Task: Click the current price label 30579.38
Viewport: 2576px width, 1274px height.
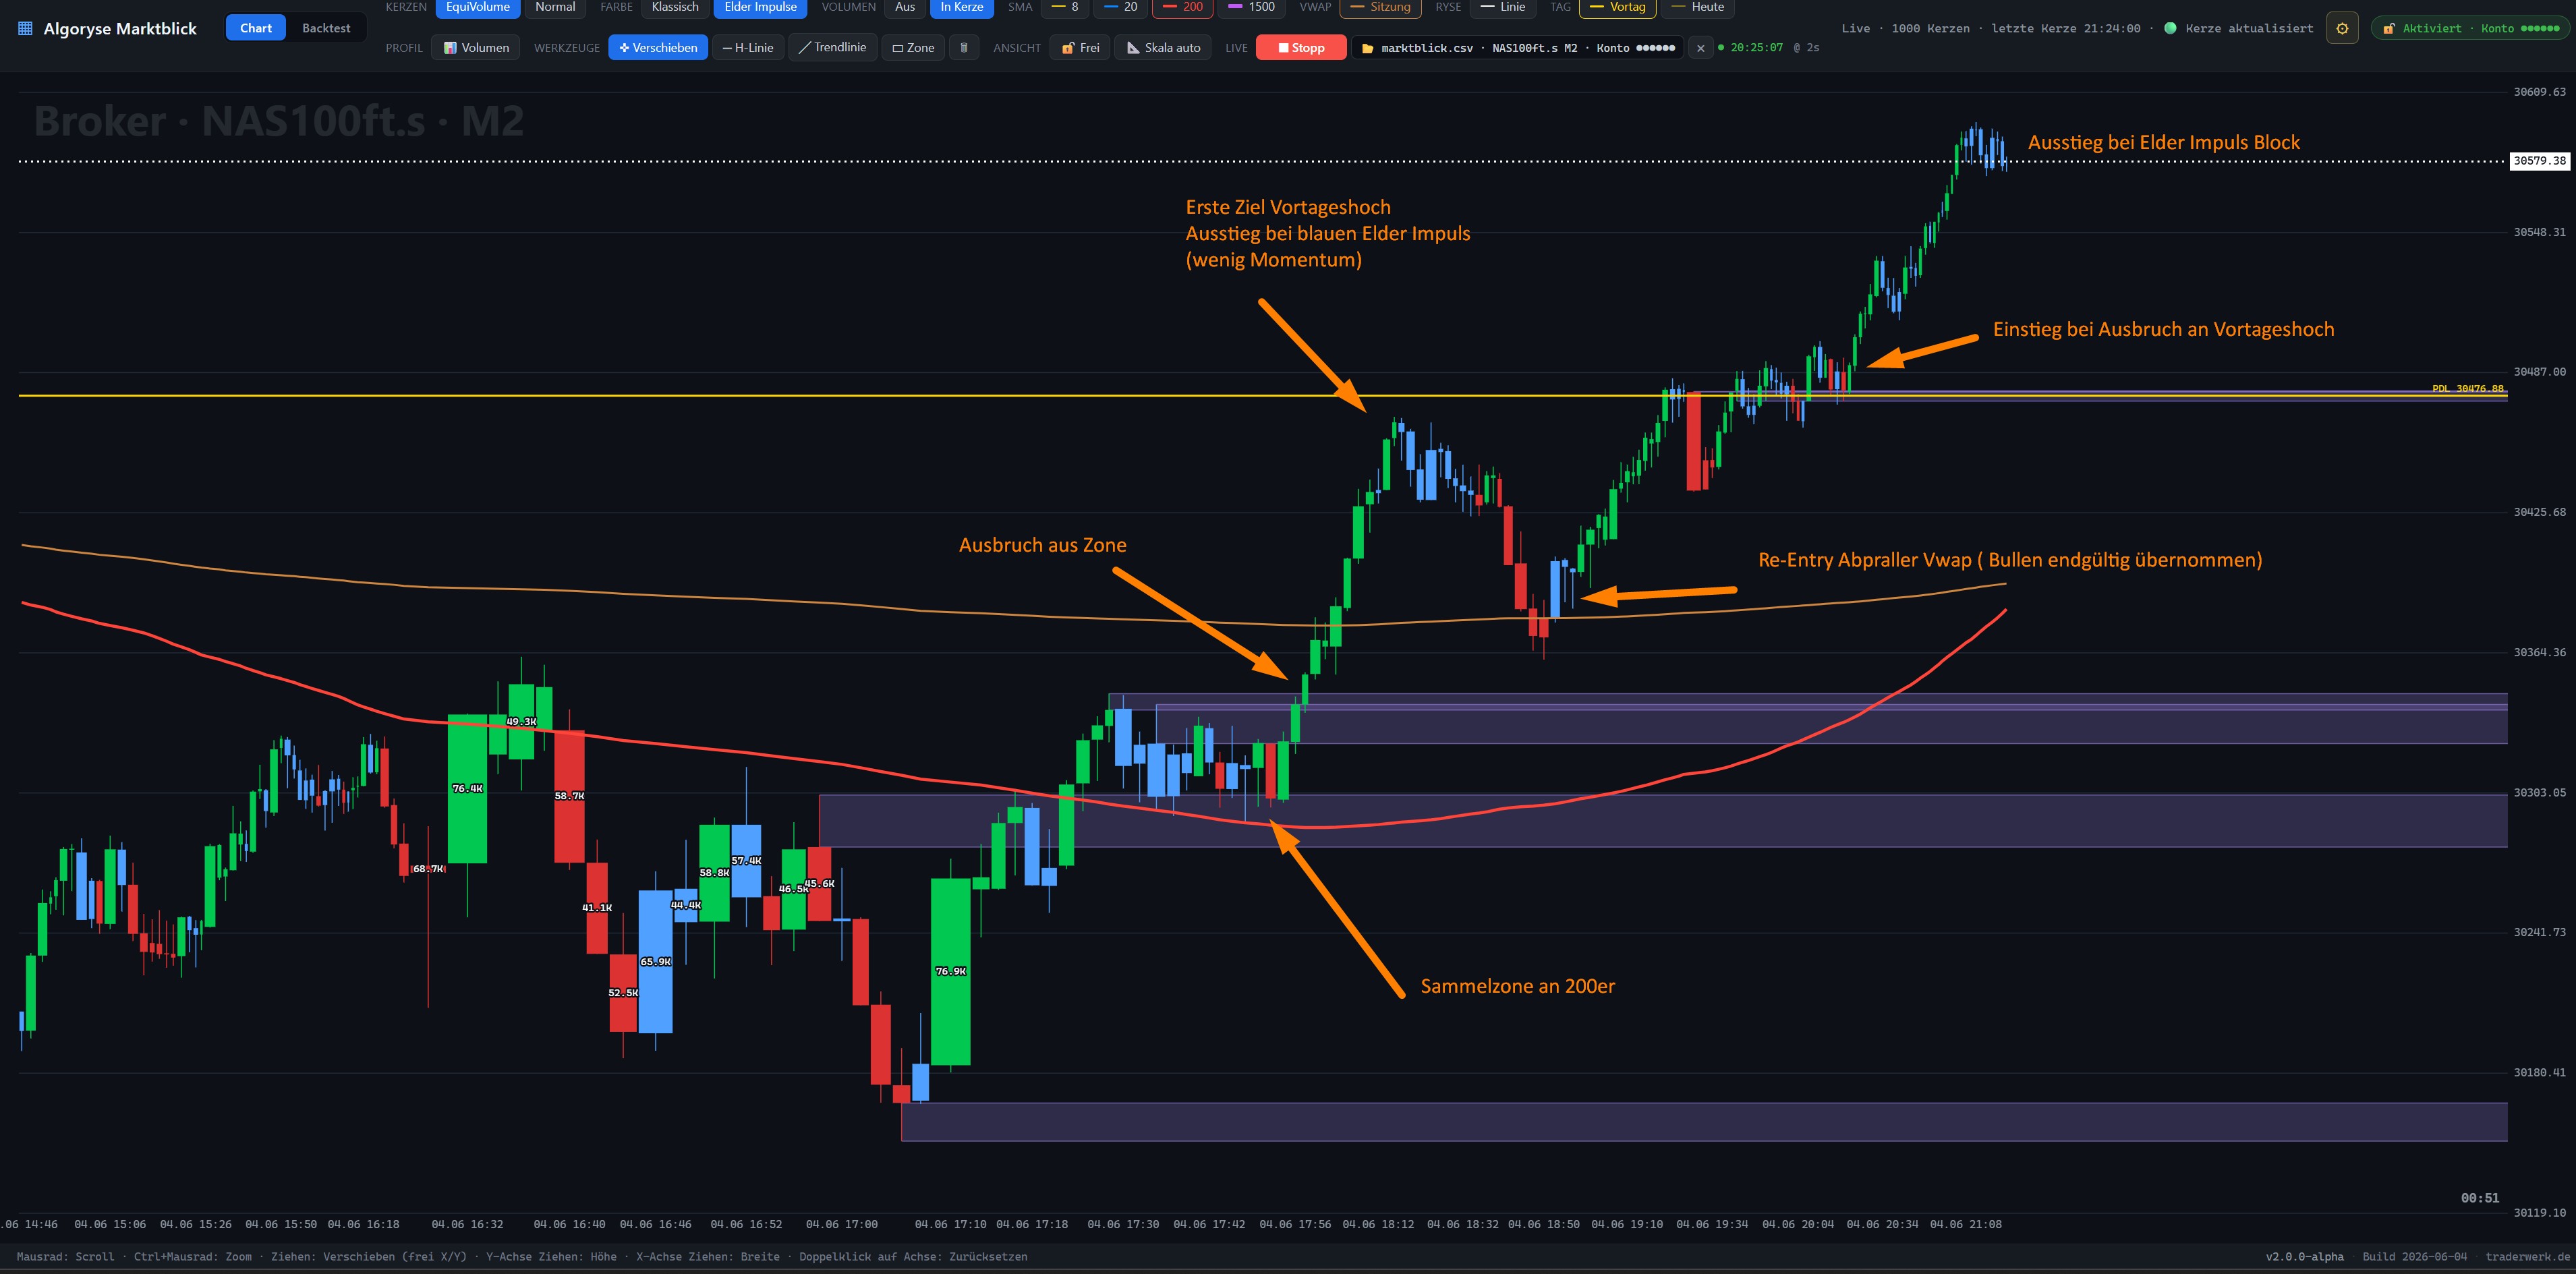Action: [x=2539, y=160]
